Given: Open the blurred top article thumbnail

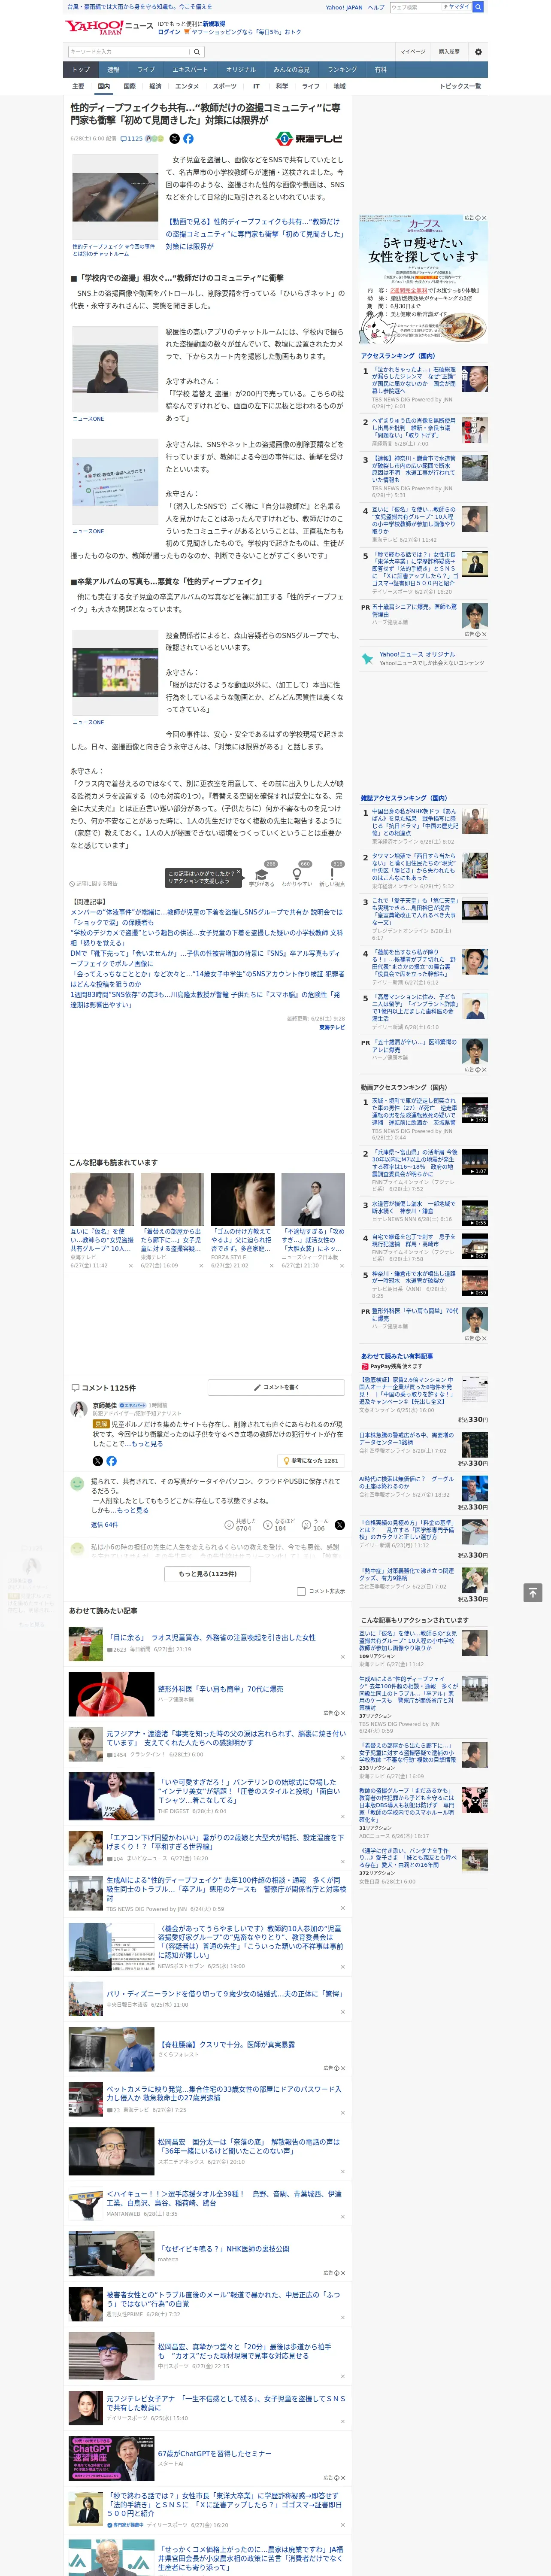Looking at the screenshot, I should coord(115,196).
